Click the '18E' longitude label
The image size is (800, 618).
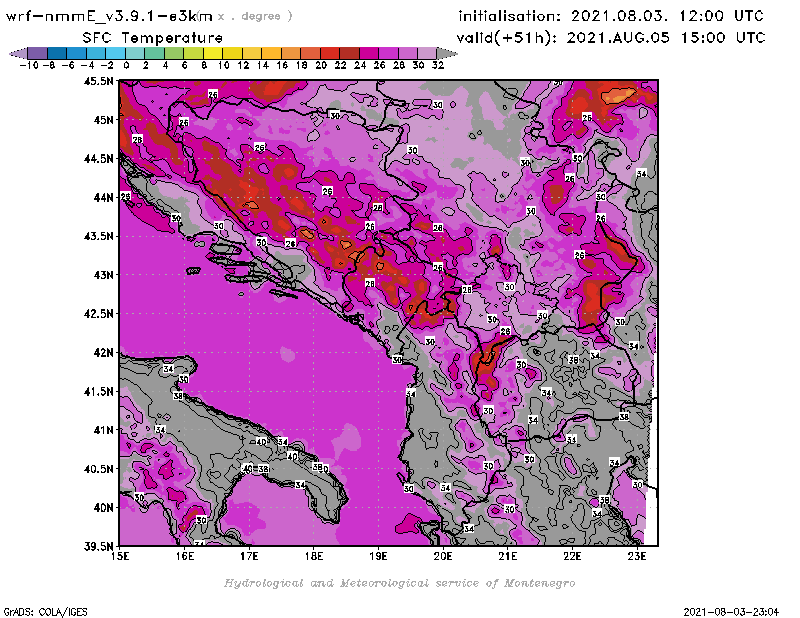click(x=314, y=556)
